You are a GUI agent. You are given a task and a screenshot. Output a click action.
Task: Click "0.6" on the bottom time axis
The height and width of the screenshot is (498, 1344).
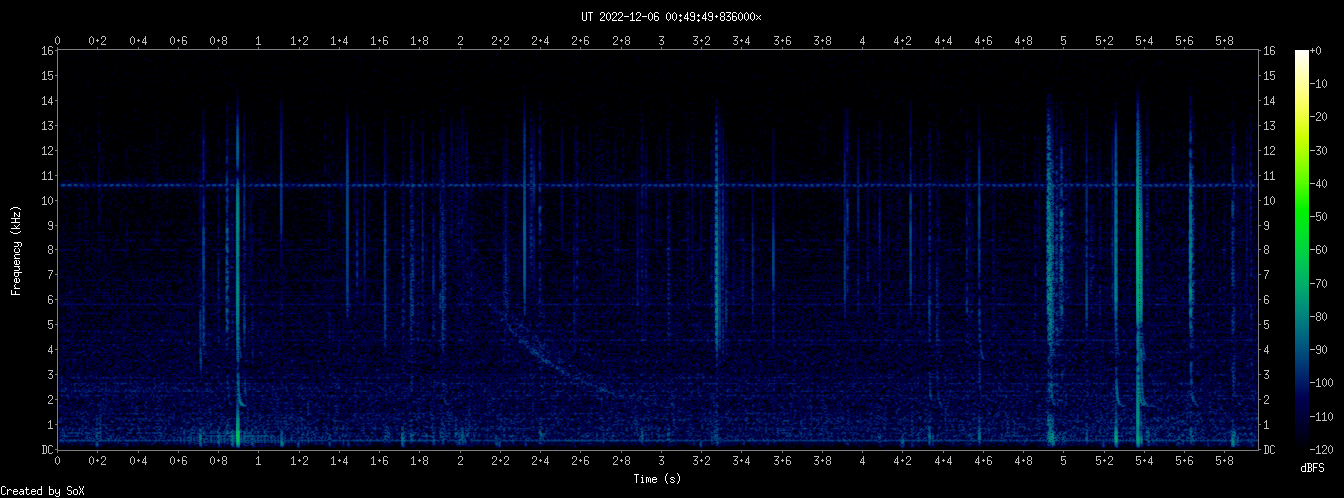click(178, 461)
